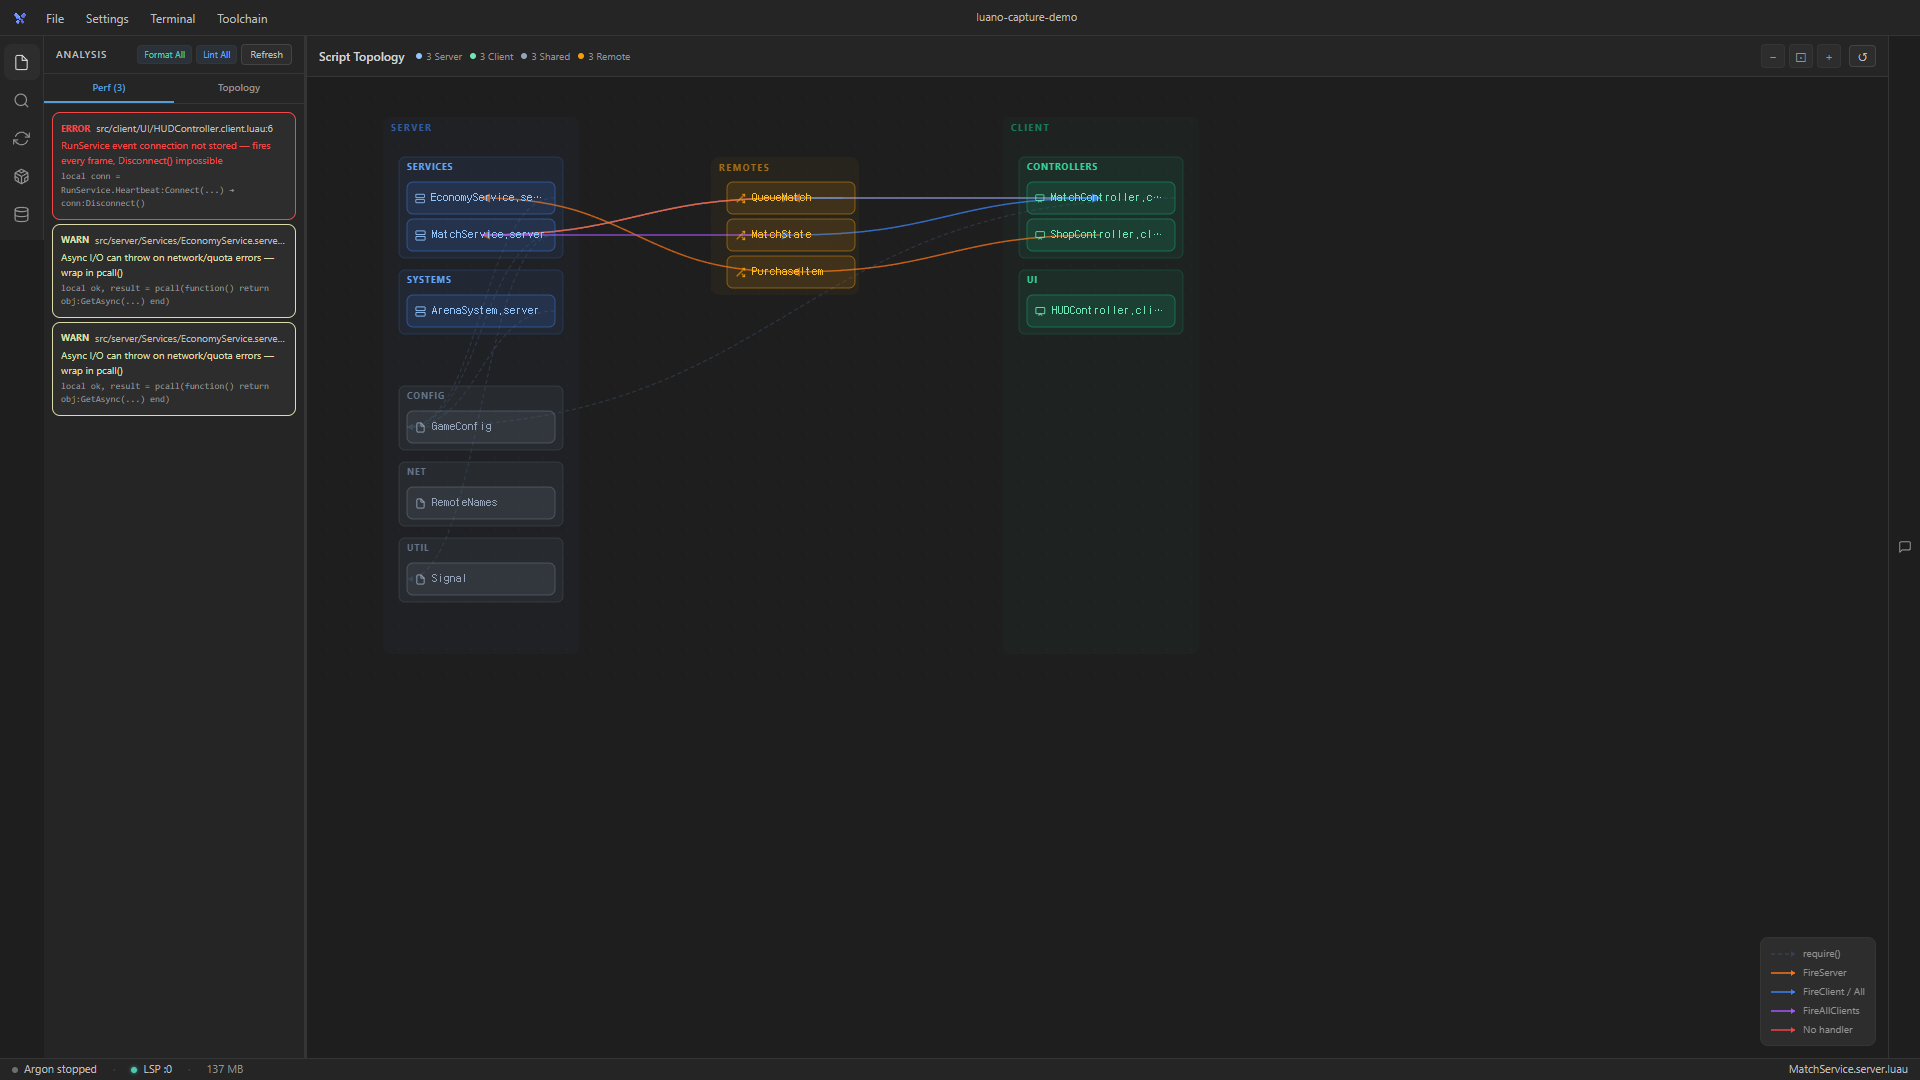Screen dimensions: 1920x1080
Task: Open the second EconomyService WARN card
Action: (x=174, y=369)
